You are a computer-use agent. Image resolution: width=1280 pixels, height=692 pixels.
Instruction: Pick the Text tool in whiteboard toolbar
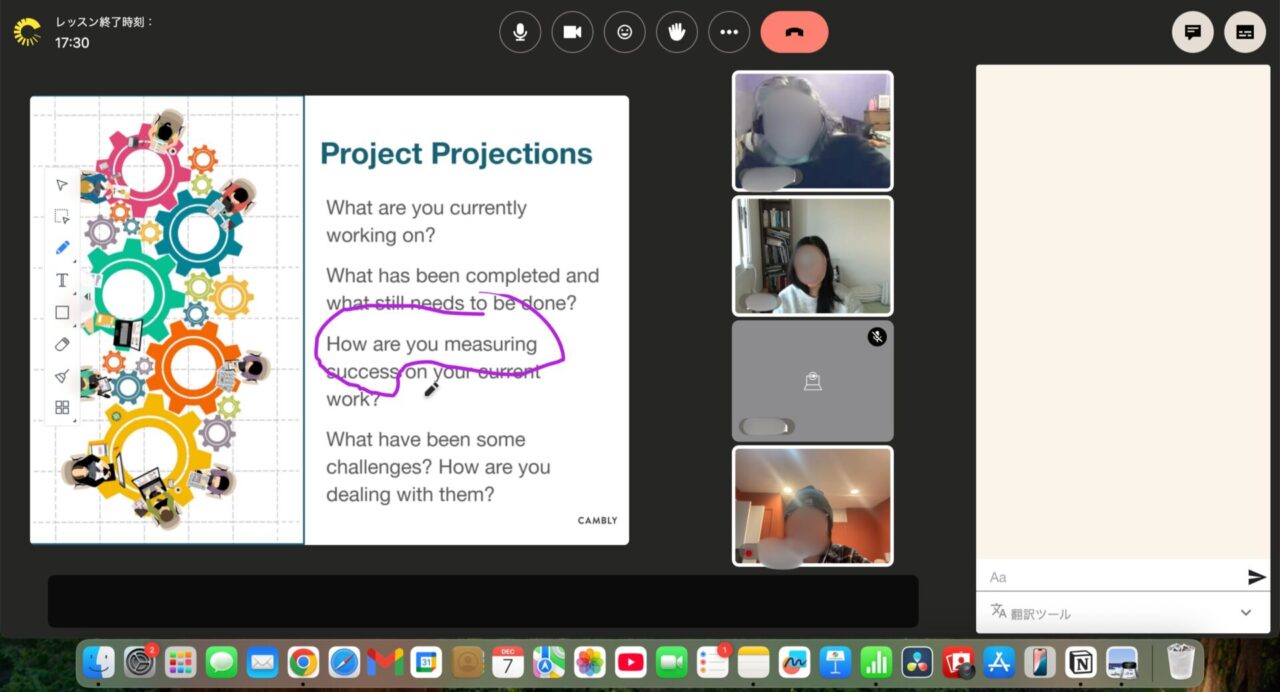point(62,280)
